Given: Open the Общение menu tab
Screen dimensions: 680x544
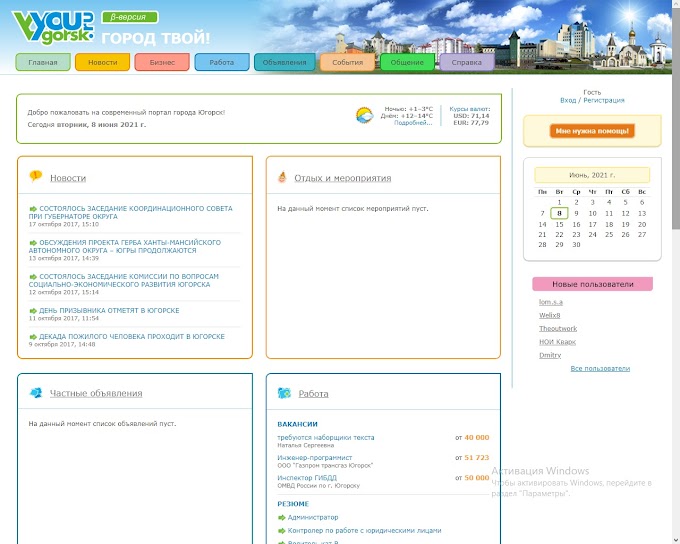Looking at the screenshot, I should (x=407, y=62).
